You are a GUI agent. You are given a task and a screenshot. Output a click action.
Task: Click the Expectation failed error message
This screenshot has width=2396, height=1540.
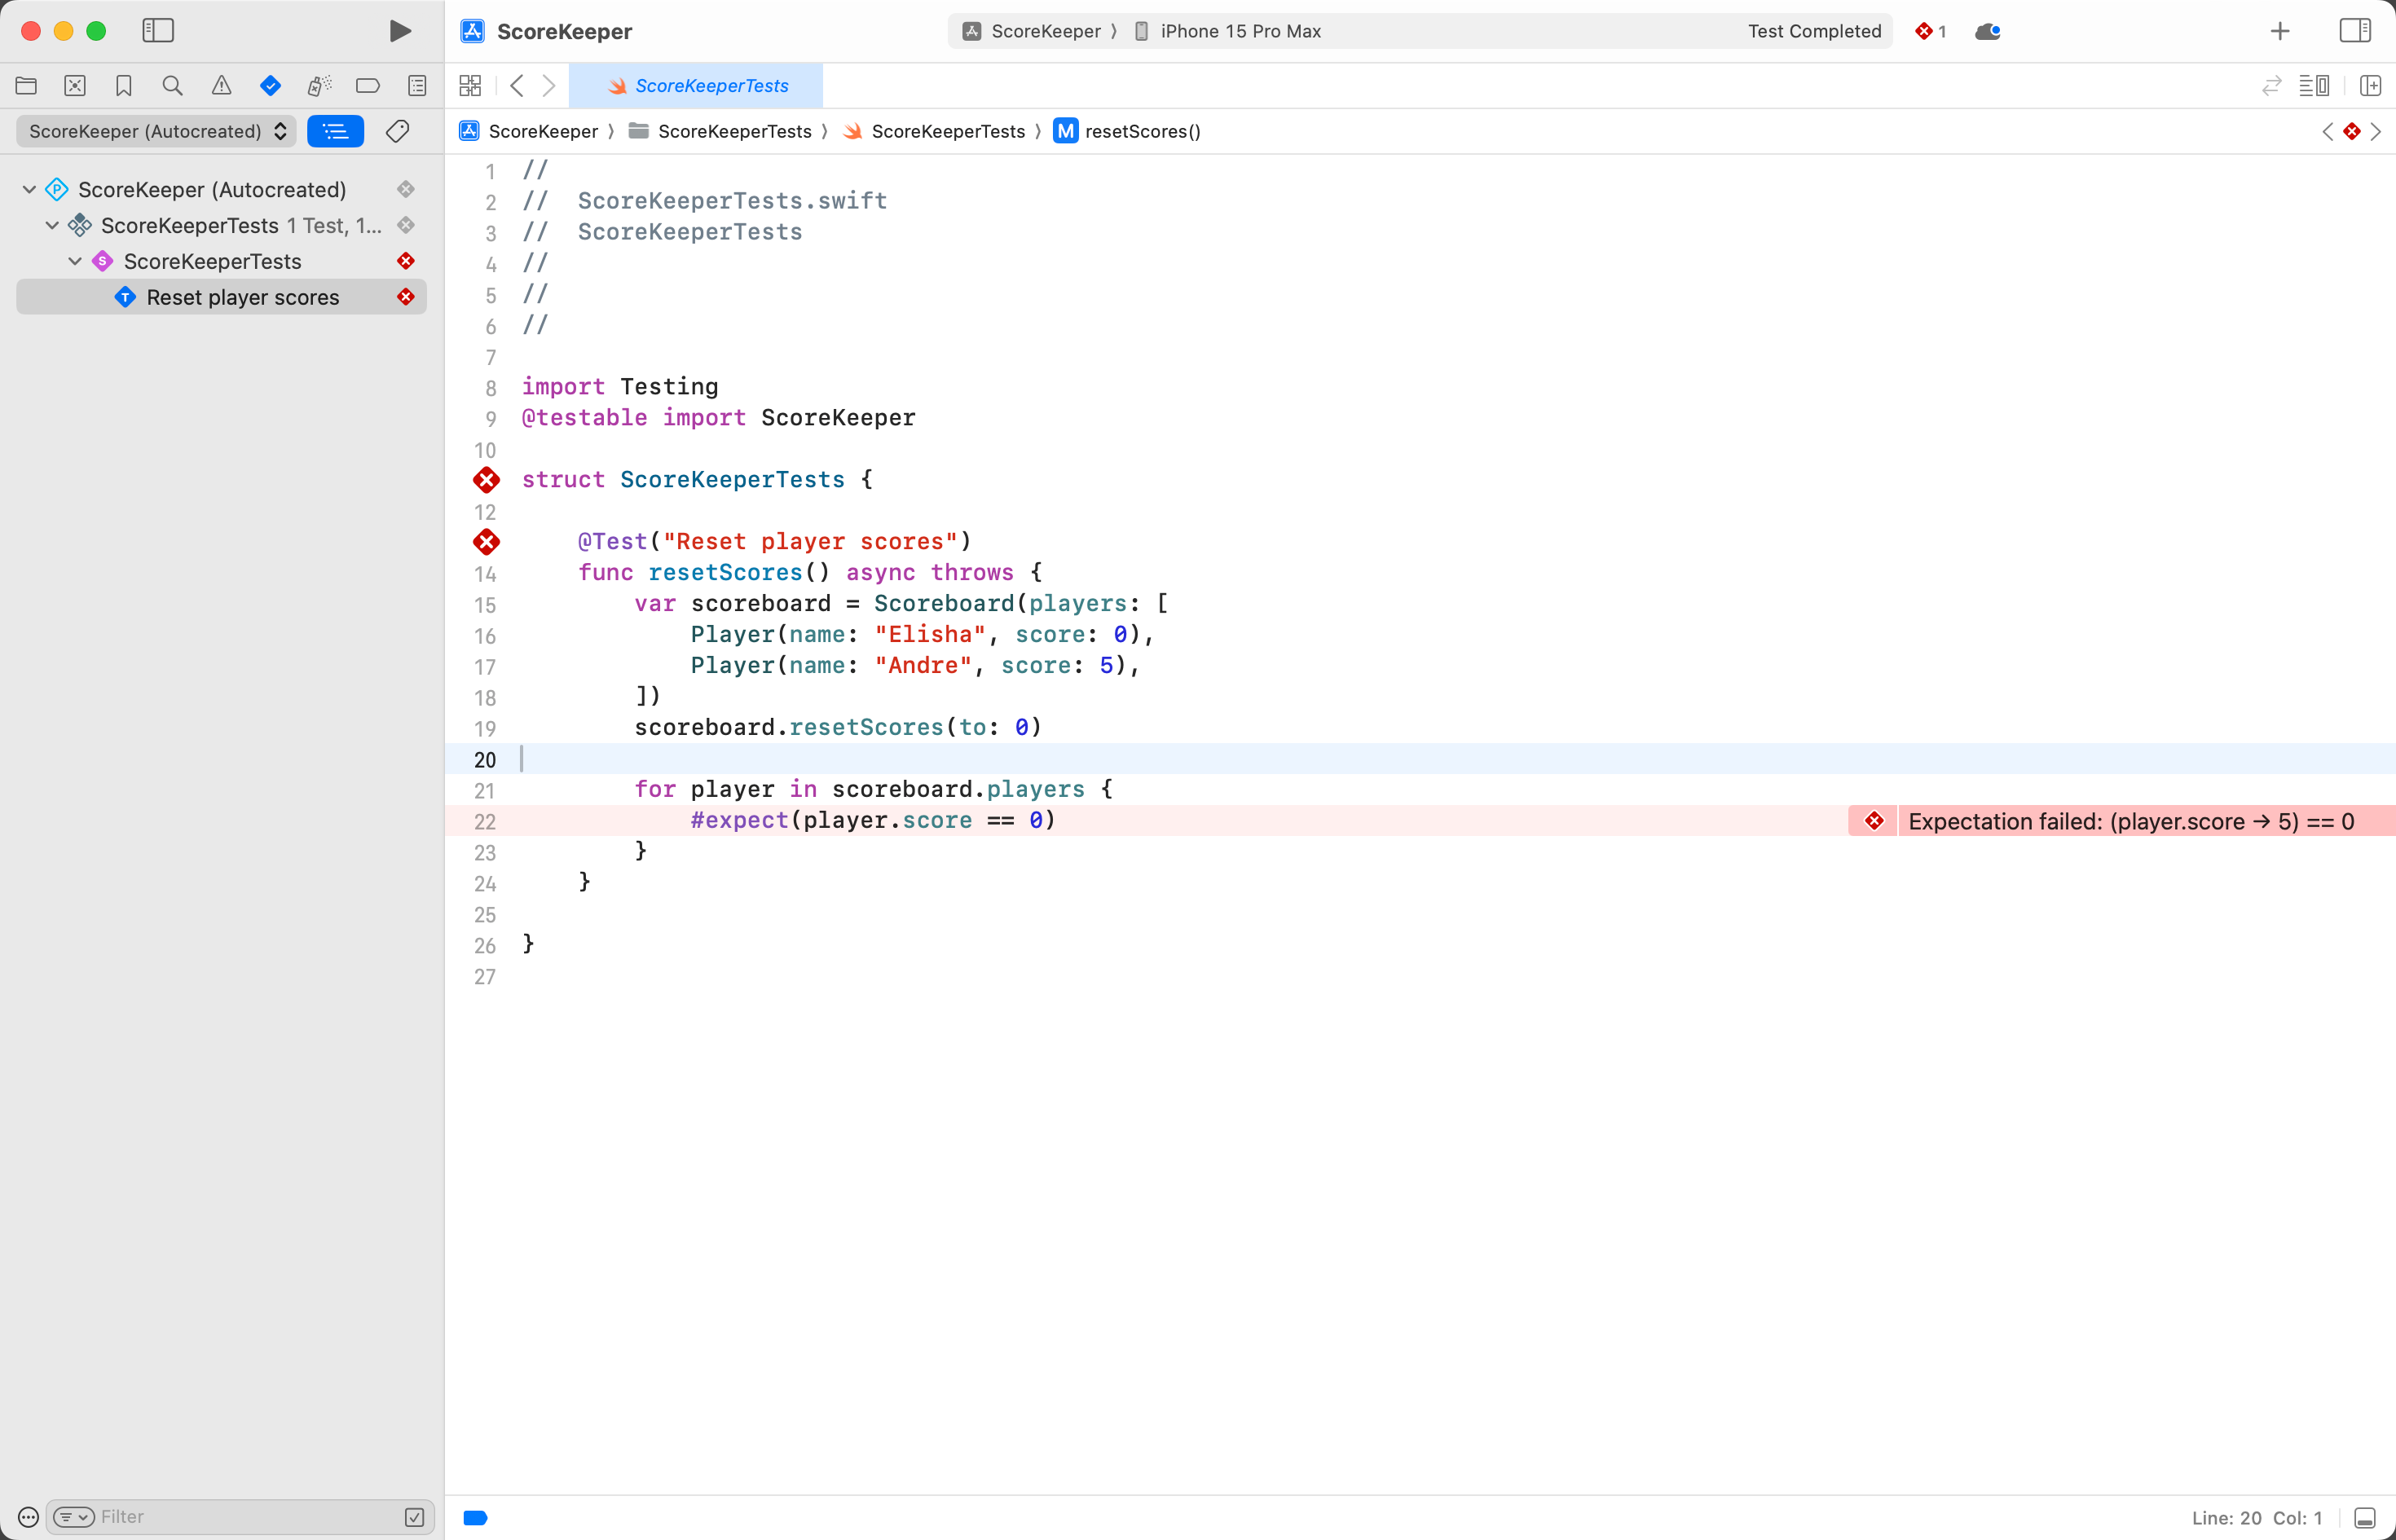(2130, 821)
